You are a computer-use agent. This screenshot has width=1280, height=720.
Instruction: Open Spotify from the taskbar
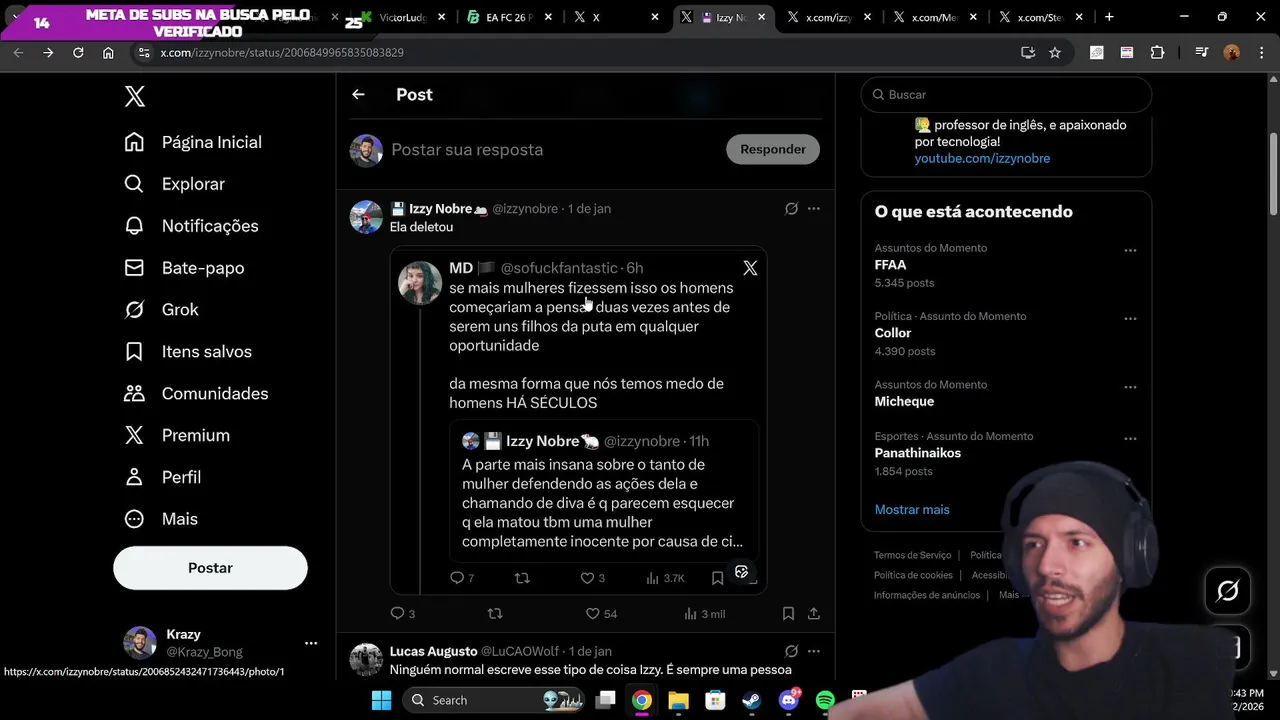(x=825, y=700)
